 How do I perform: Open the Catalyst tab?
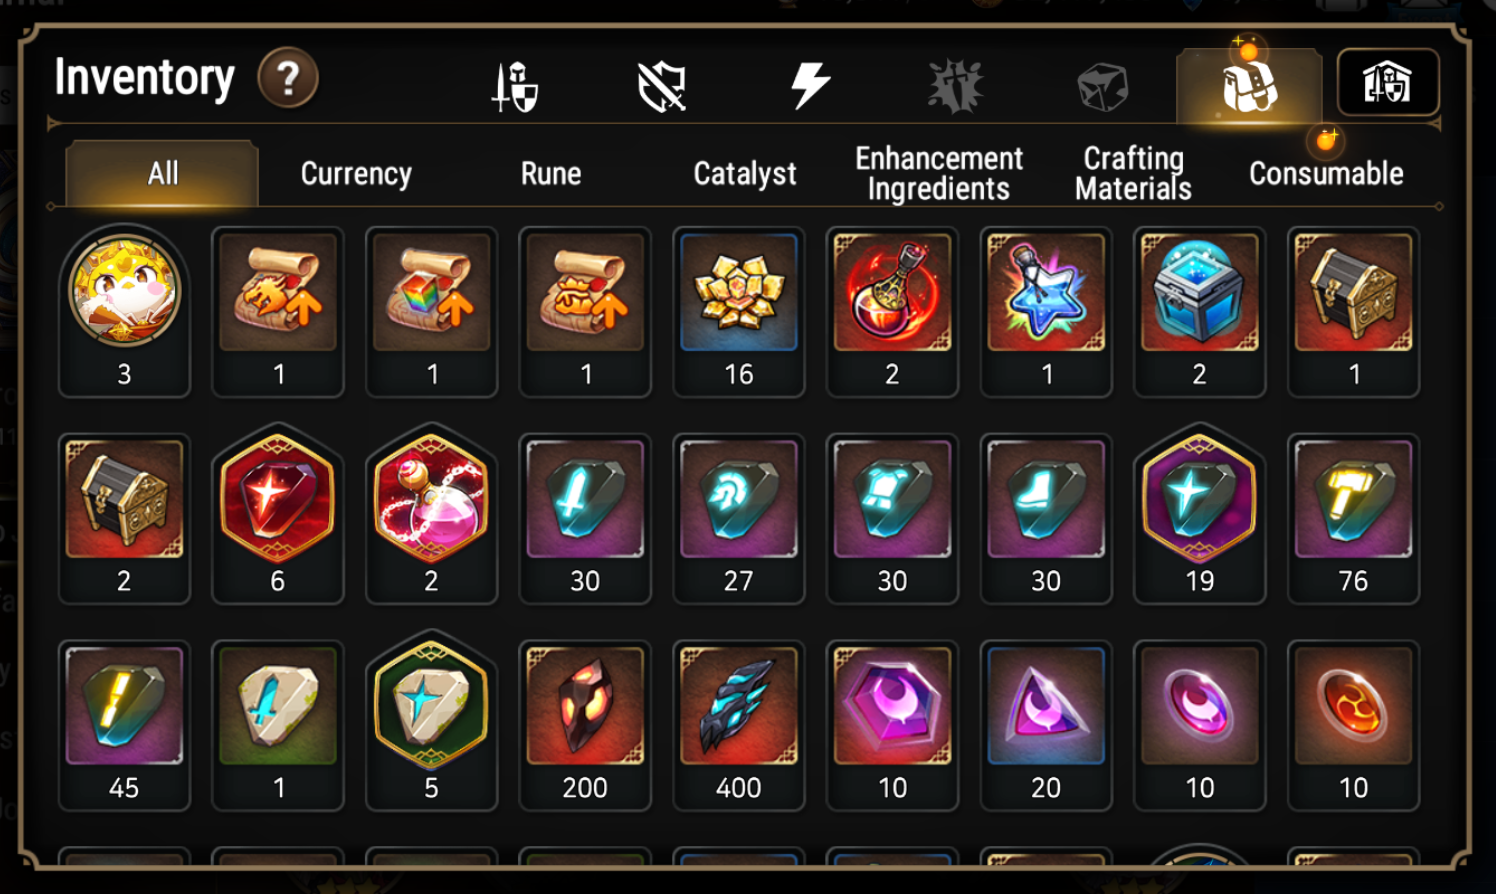coord(745,174)
